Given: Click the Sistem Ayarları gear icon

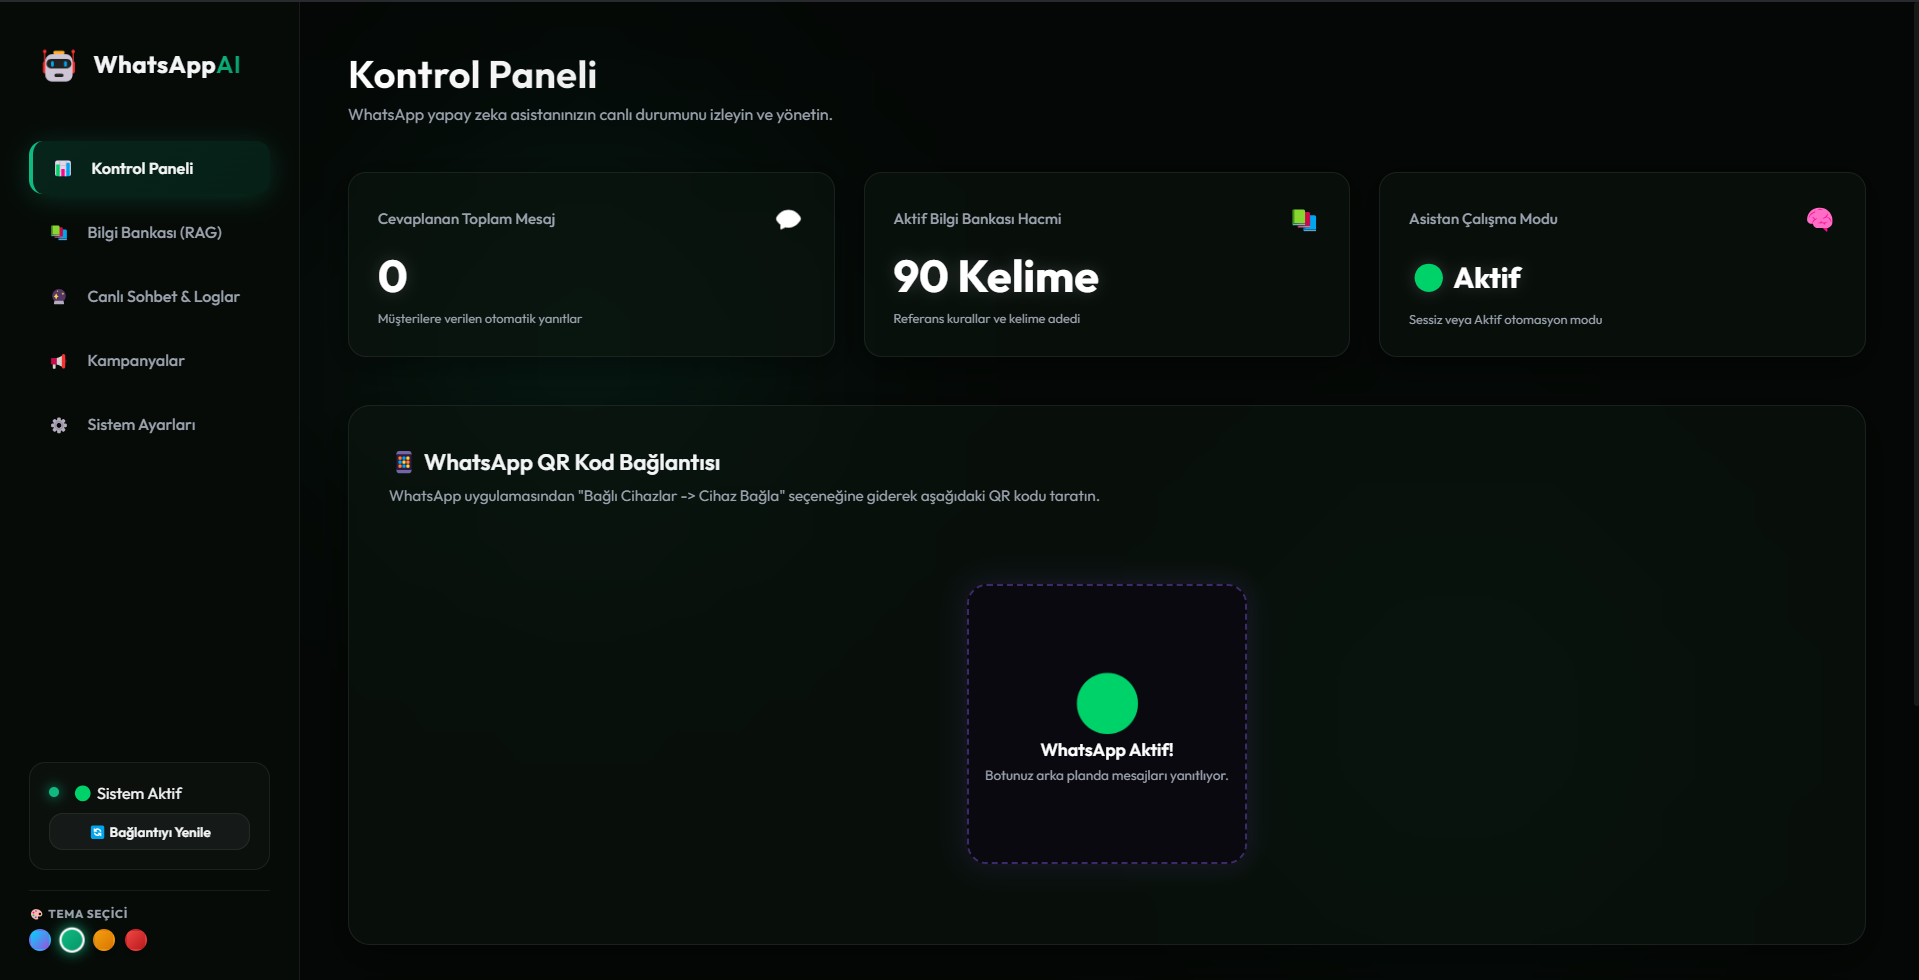Looking at the screenshot, I should [59, 425].
